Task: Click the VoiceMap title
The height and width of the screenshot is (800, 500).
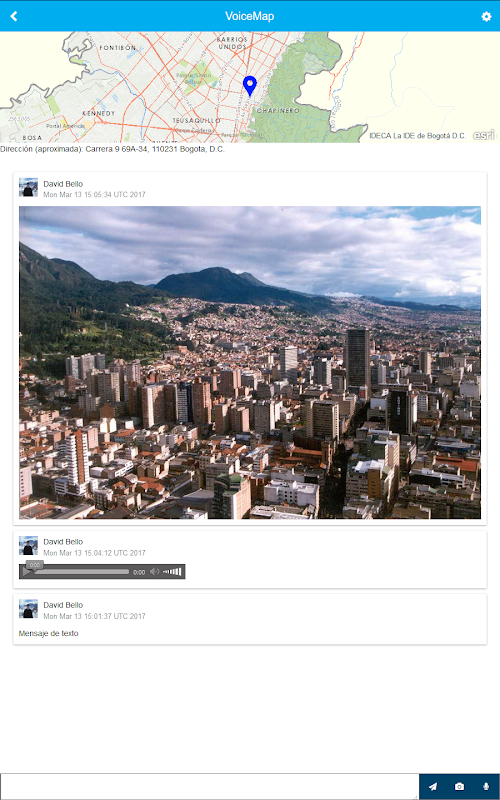Action: 249,16
